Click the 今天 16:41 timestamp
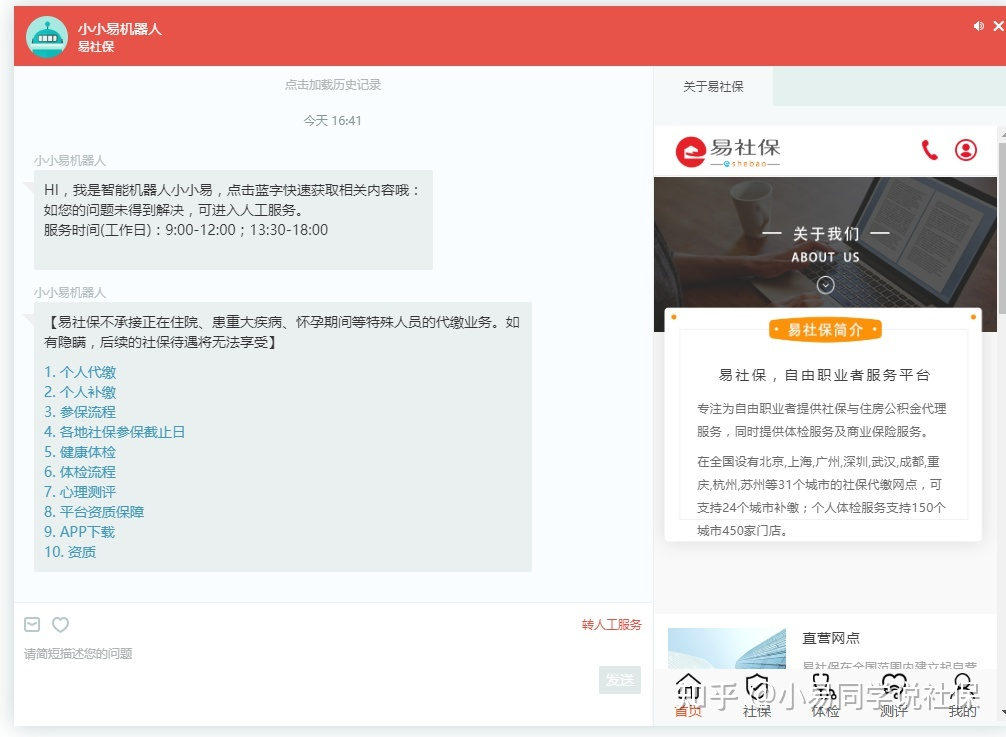Image resolution: width=1006 pixels, height=737 pixels. [x=332, y=121]
